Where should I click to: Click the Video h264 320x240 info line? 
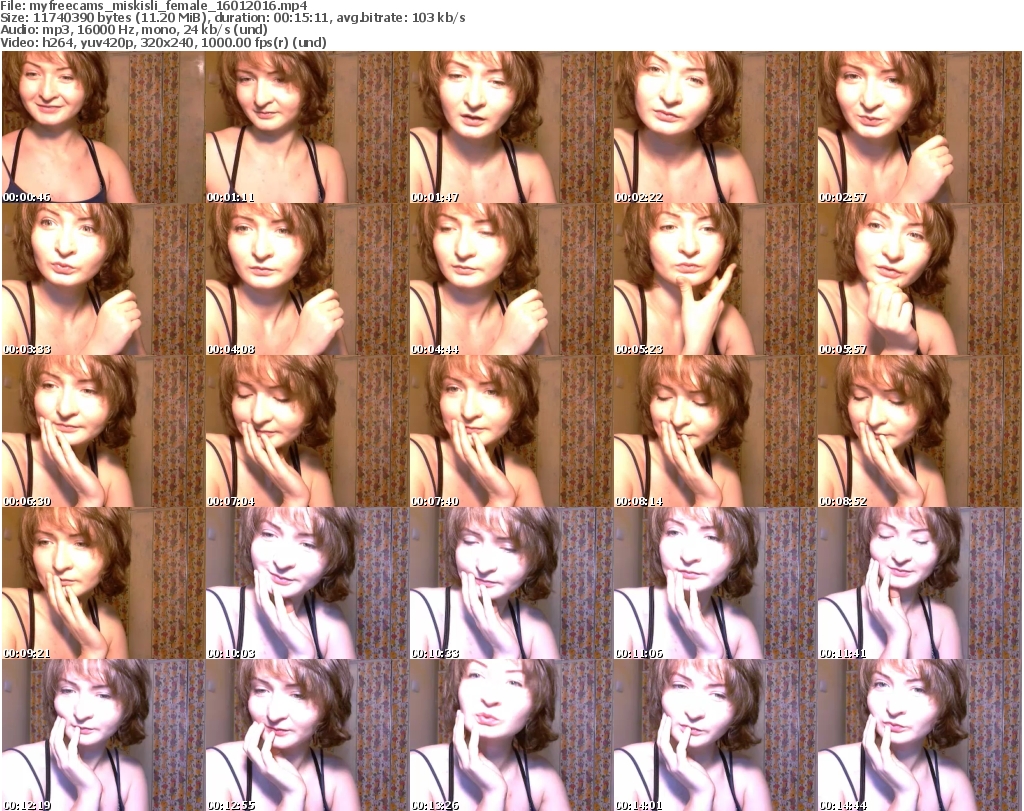[x=163, y=42]
